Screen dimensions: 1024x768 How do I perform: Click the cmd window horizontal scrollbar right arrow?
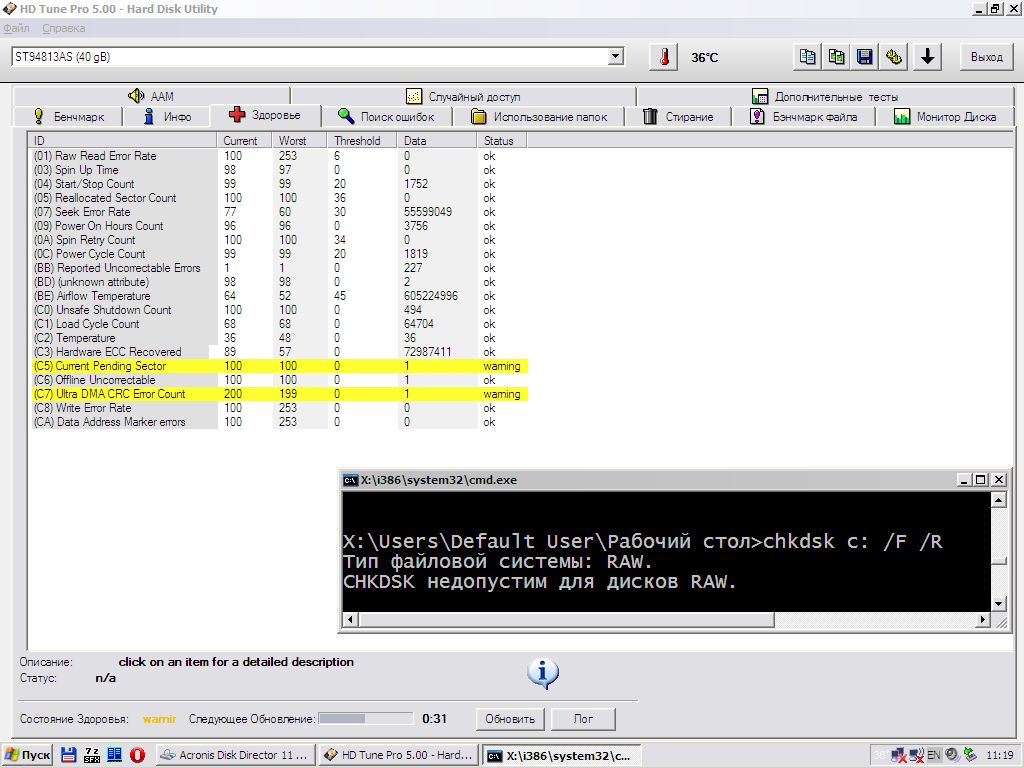coord(983,619)
